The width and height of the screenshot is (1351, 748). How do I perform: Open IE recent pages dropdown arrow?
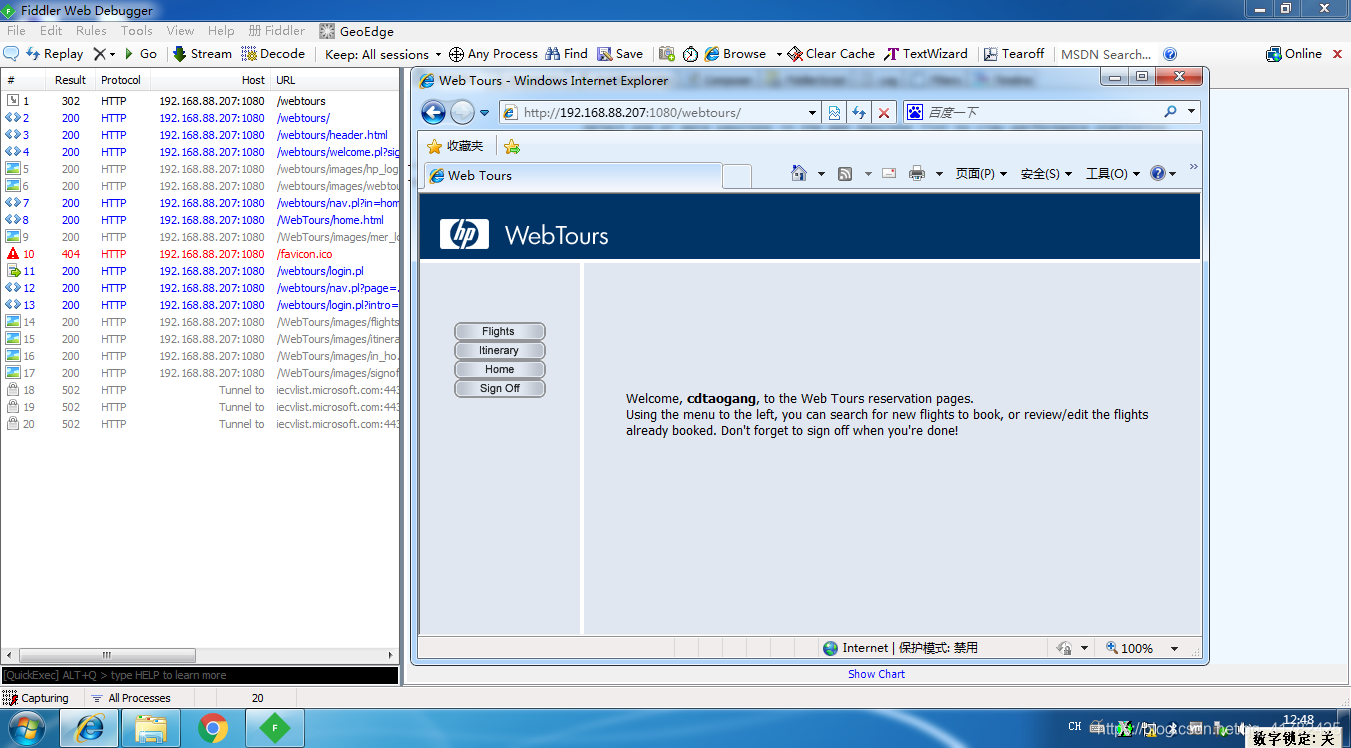click(x=484, y=113)
